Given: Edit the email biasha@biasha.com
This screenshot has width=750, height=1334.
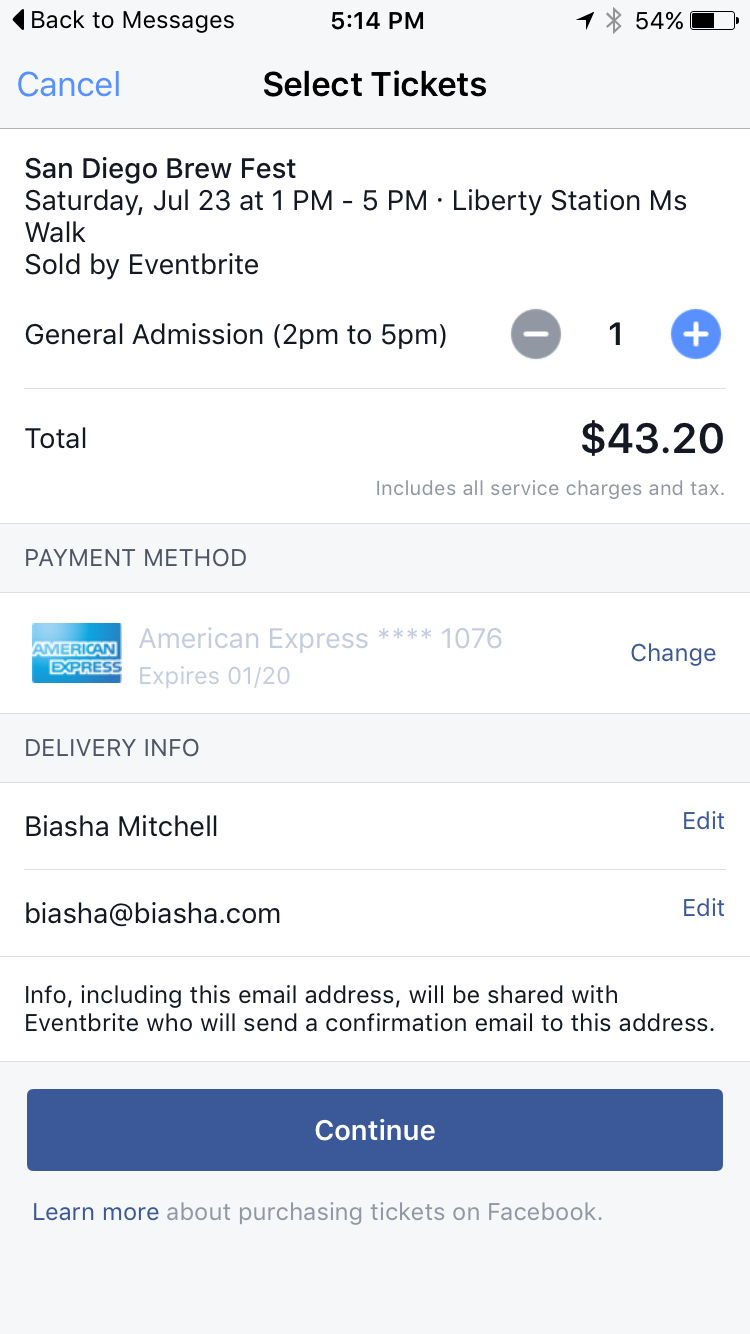Looking at the screenshot, I should (703, 908).
